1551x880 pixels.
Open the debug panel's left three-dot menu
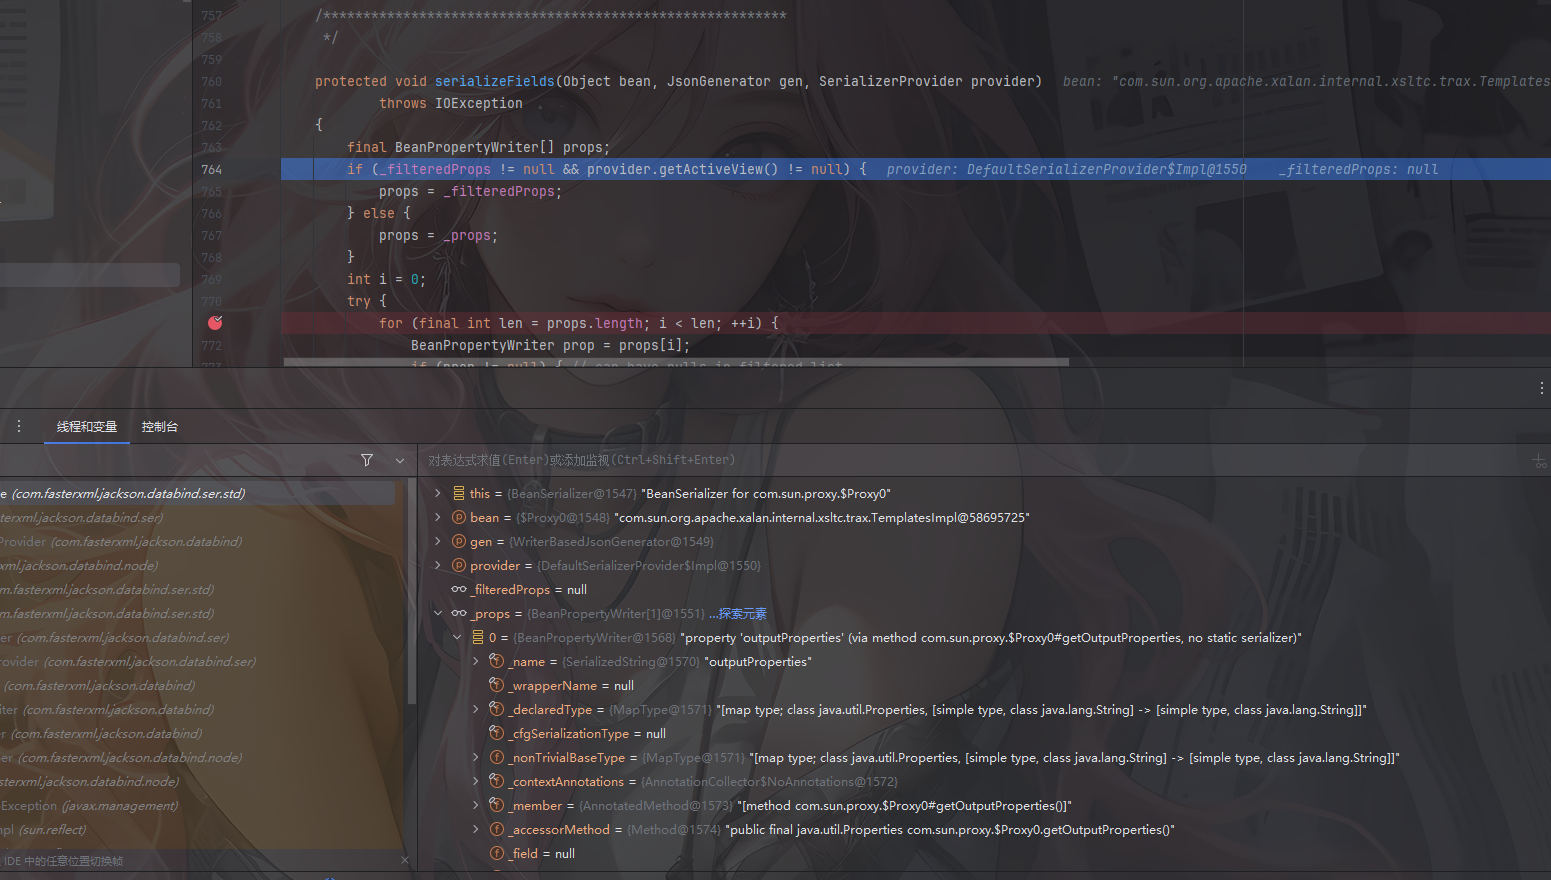18,426
